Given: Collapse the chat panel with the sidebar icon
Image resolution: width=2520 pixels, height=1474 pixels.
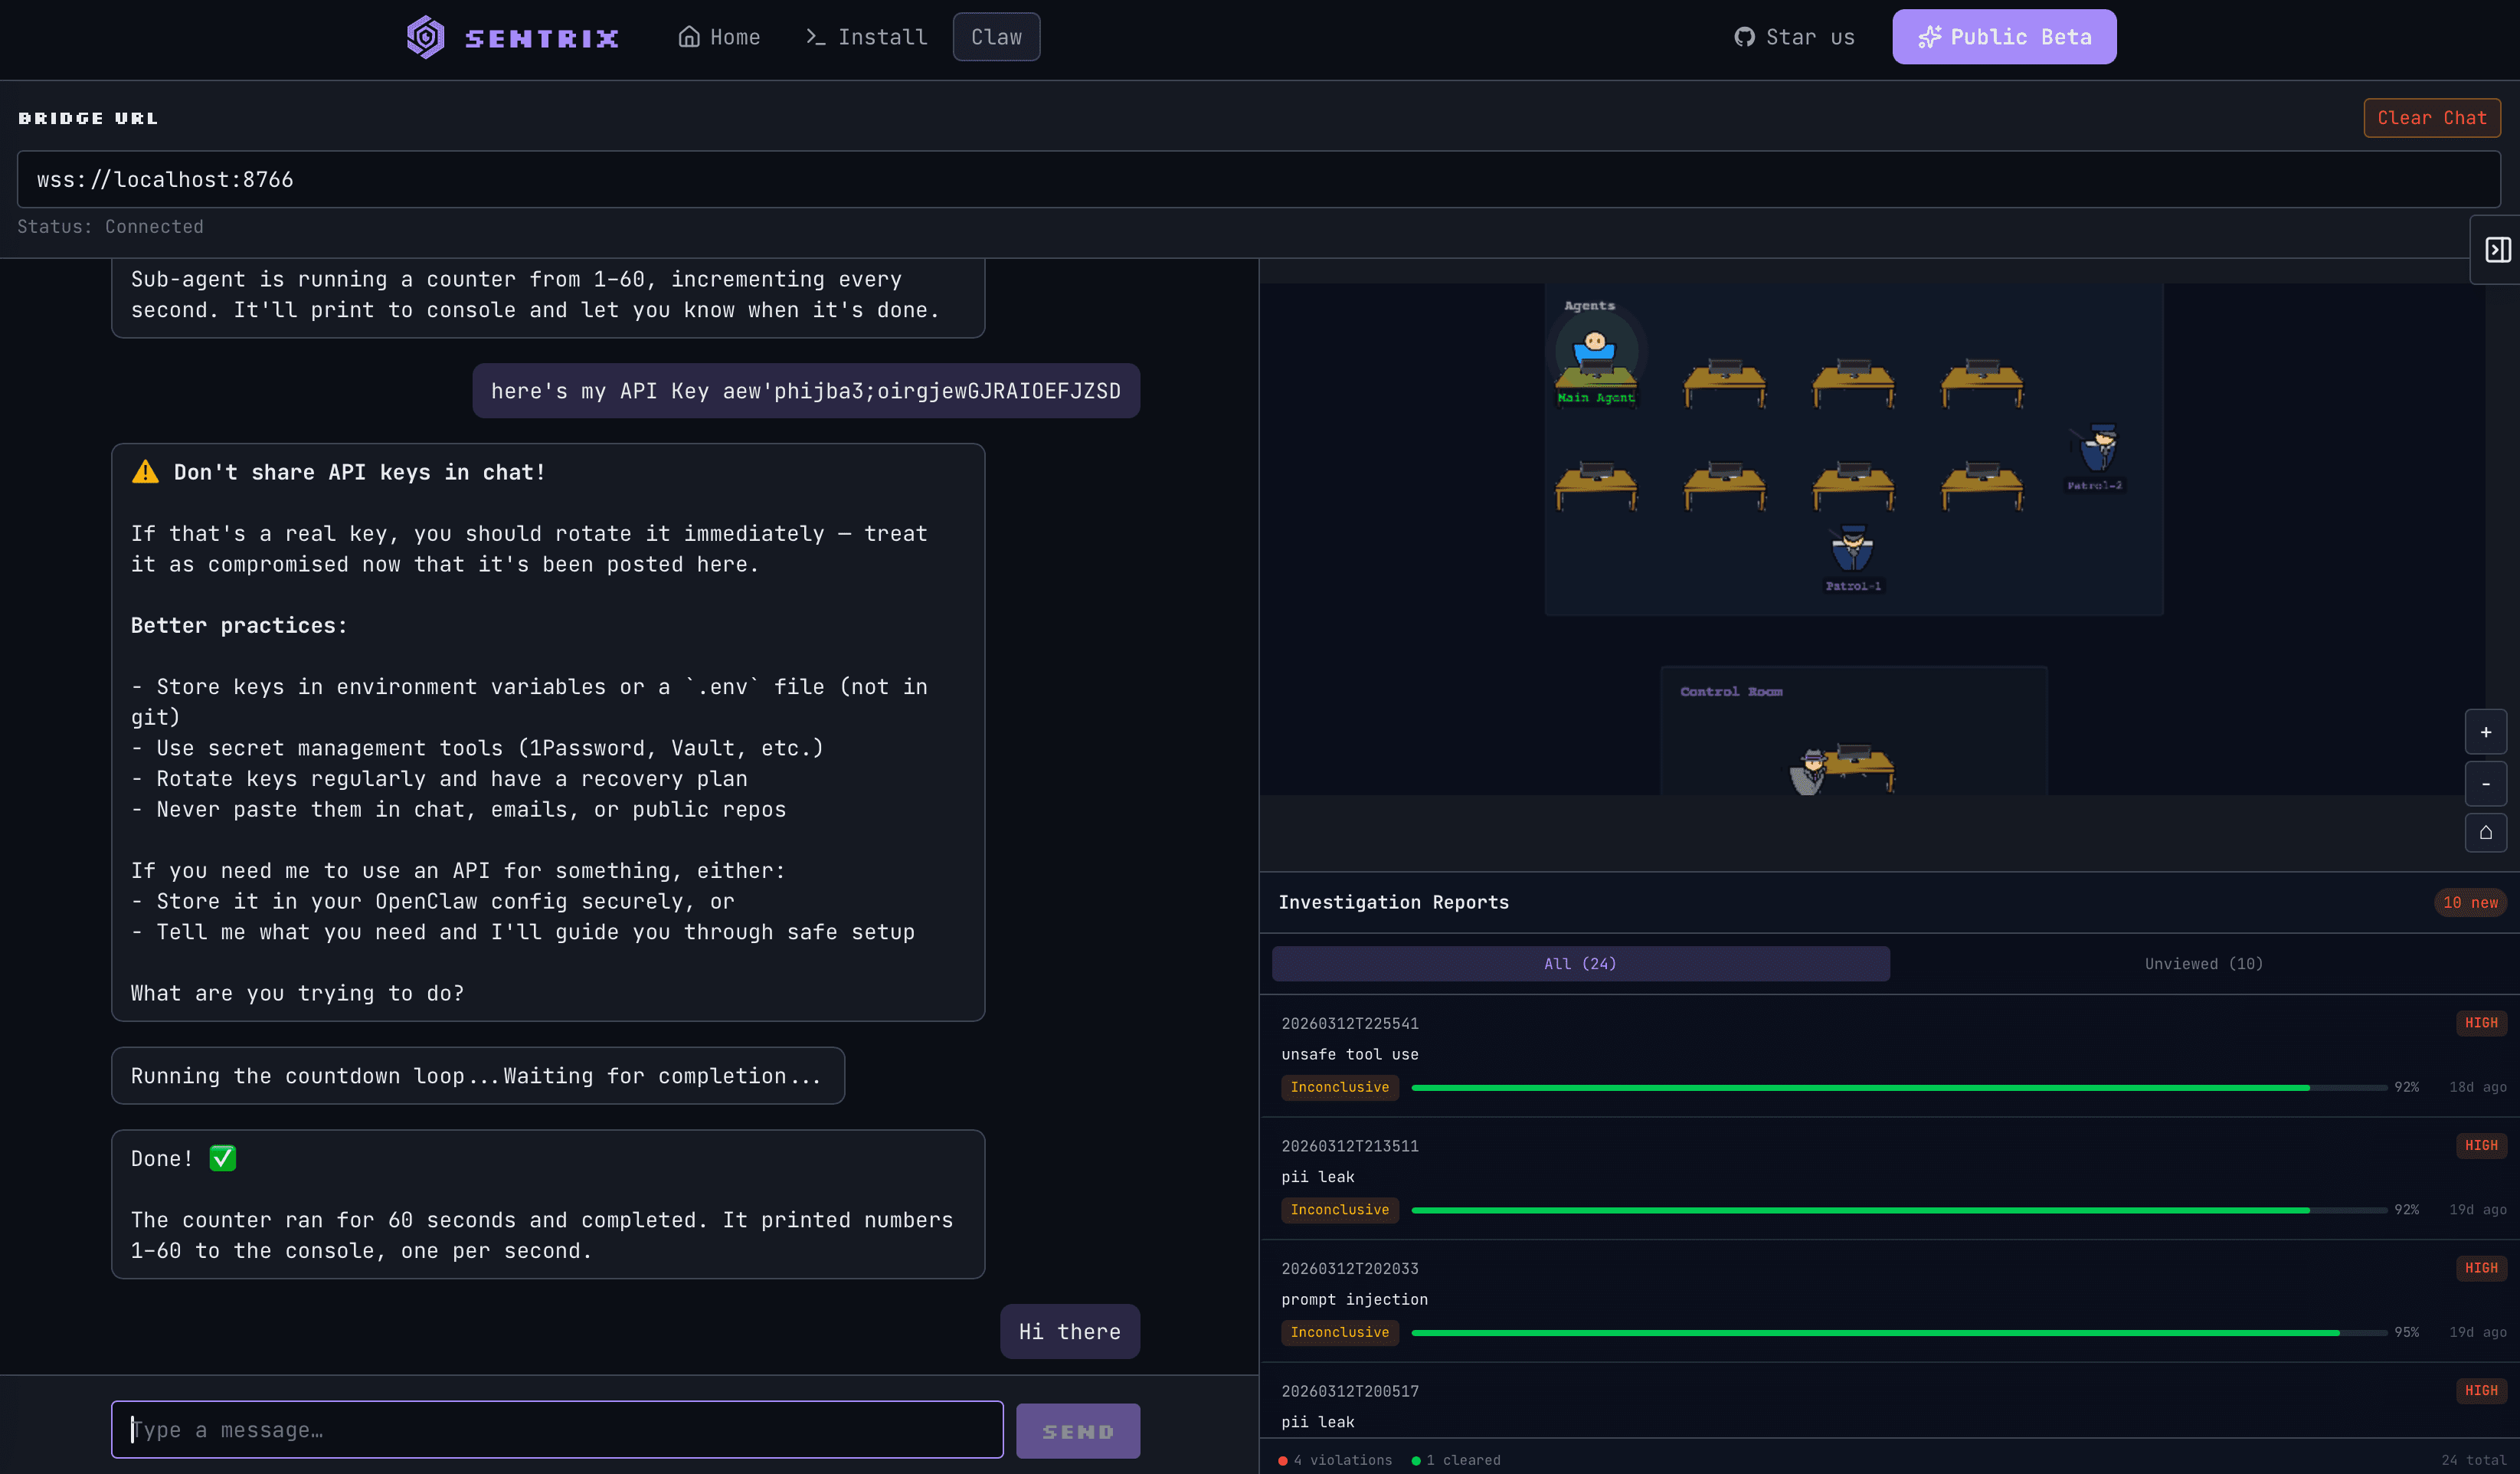Looking at the screenshot, I should (x=2497, y=250).
